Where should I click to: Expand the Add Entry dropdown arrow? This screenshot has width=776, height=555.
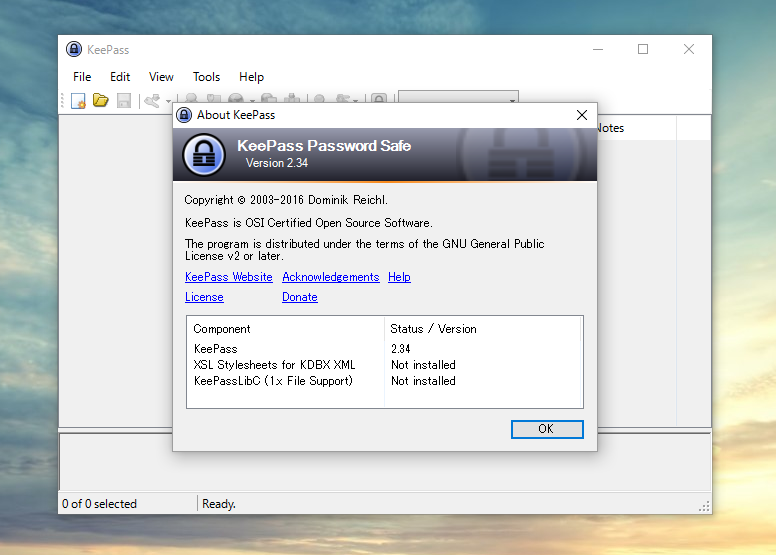pyautogui.click(x=167, y=100)
